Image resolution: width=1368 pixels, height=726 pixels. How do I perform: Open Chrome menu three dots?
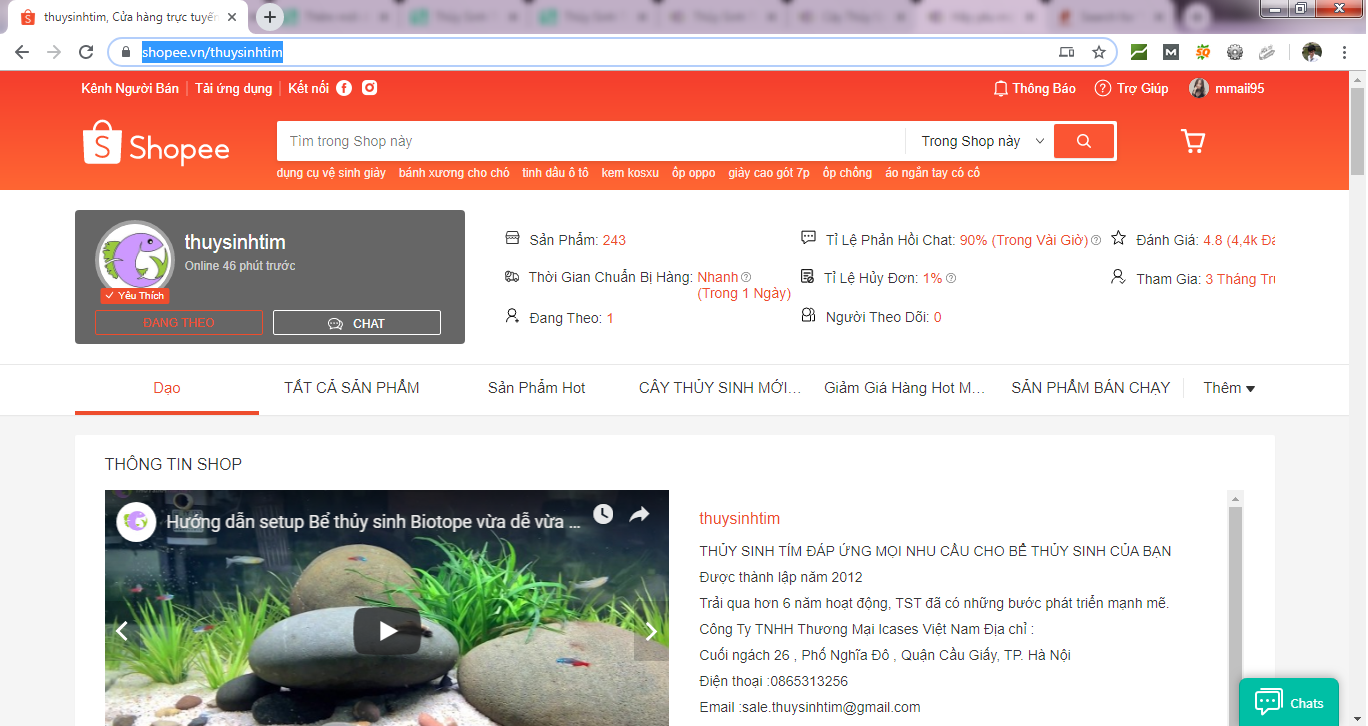point(1343,52)
